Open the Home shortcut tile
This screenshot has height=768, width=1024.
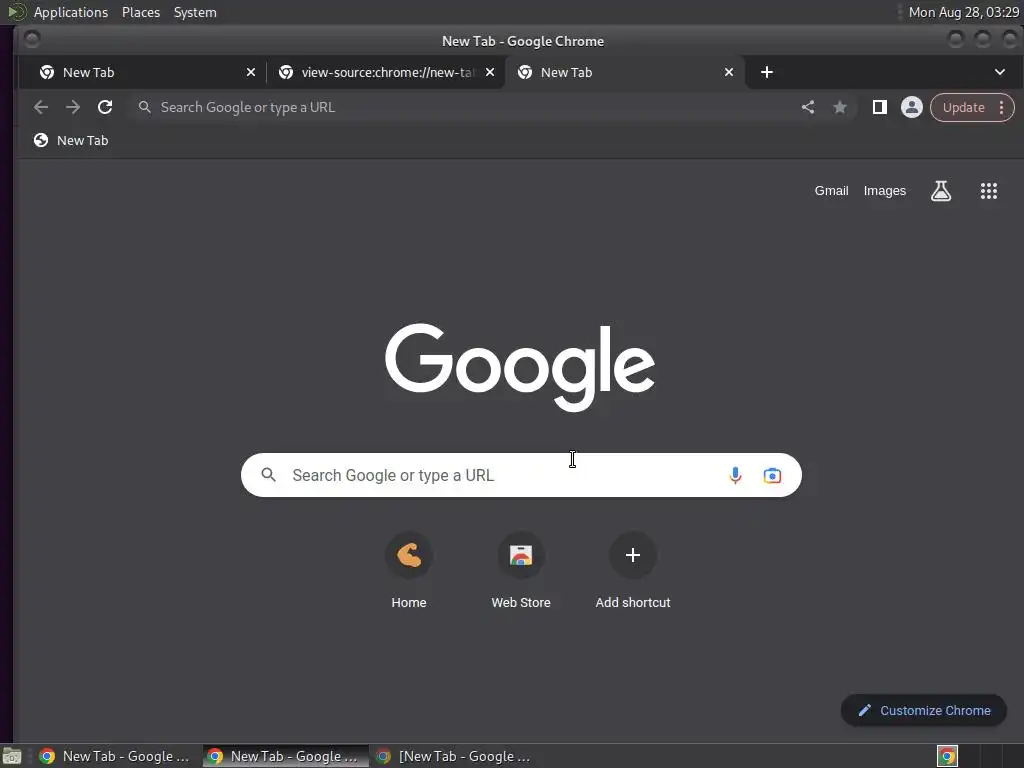(x=409, y=571)
